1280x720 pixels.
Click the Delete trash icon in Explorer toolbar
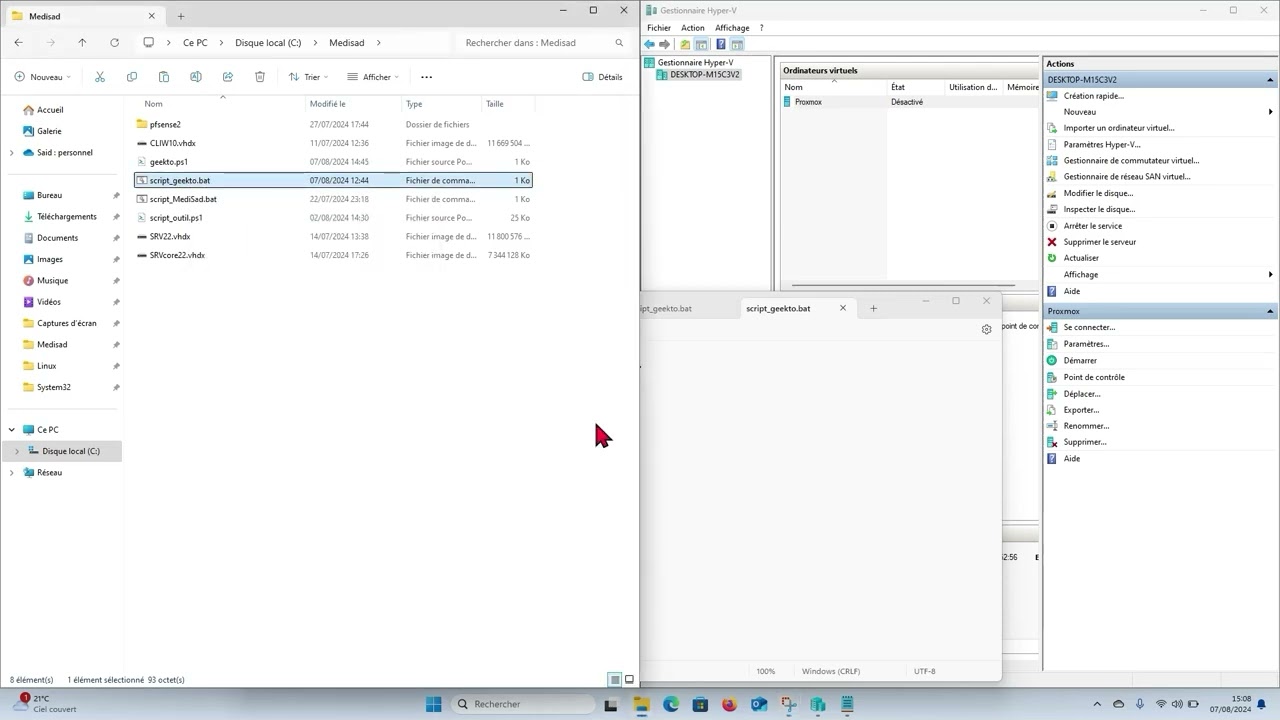260,77
